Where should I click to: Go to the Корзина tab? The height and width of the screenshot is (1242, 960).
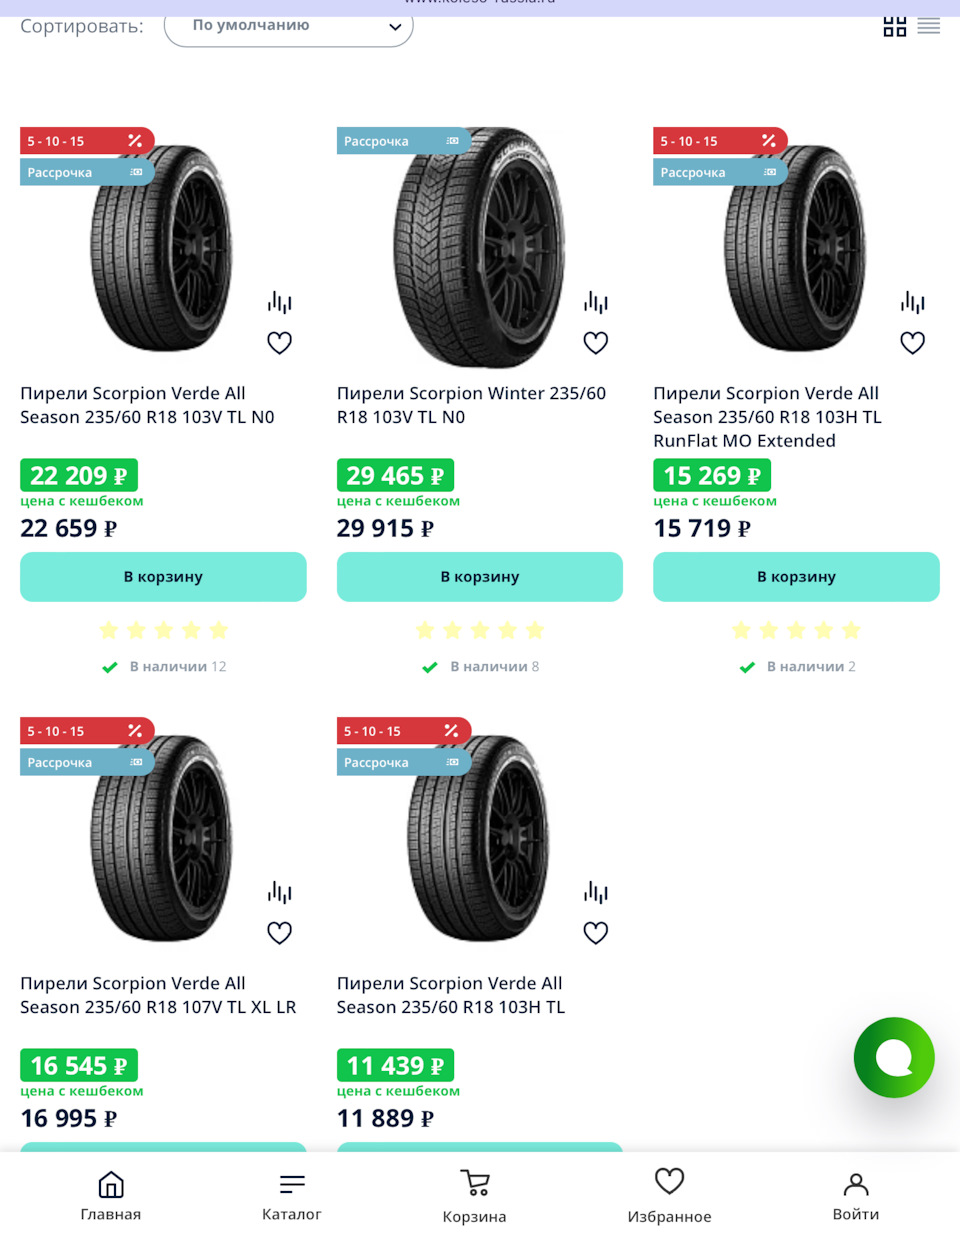[474, 1196]
